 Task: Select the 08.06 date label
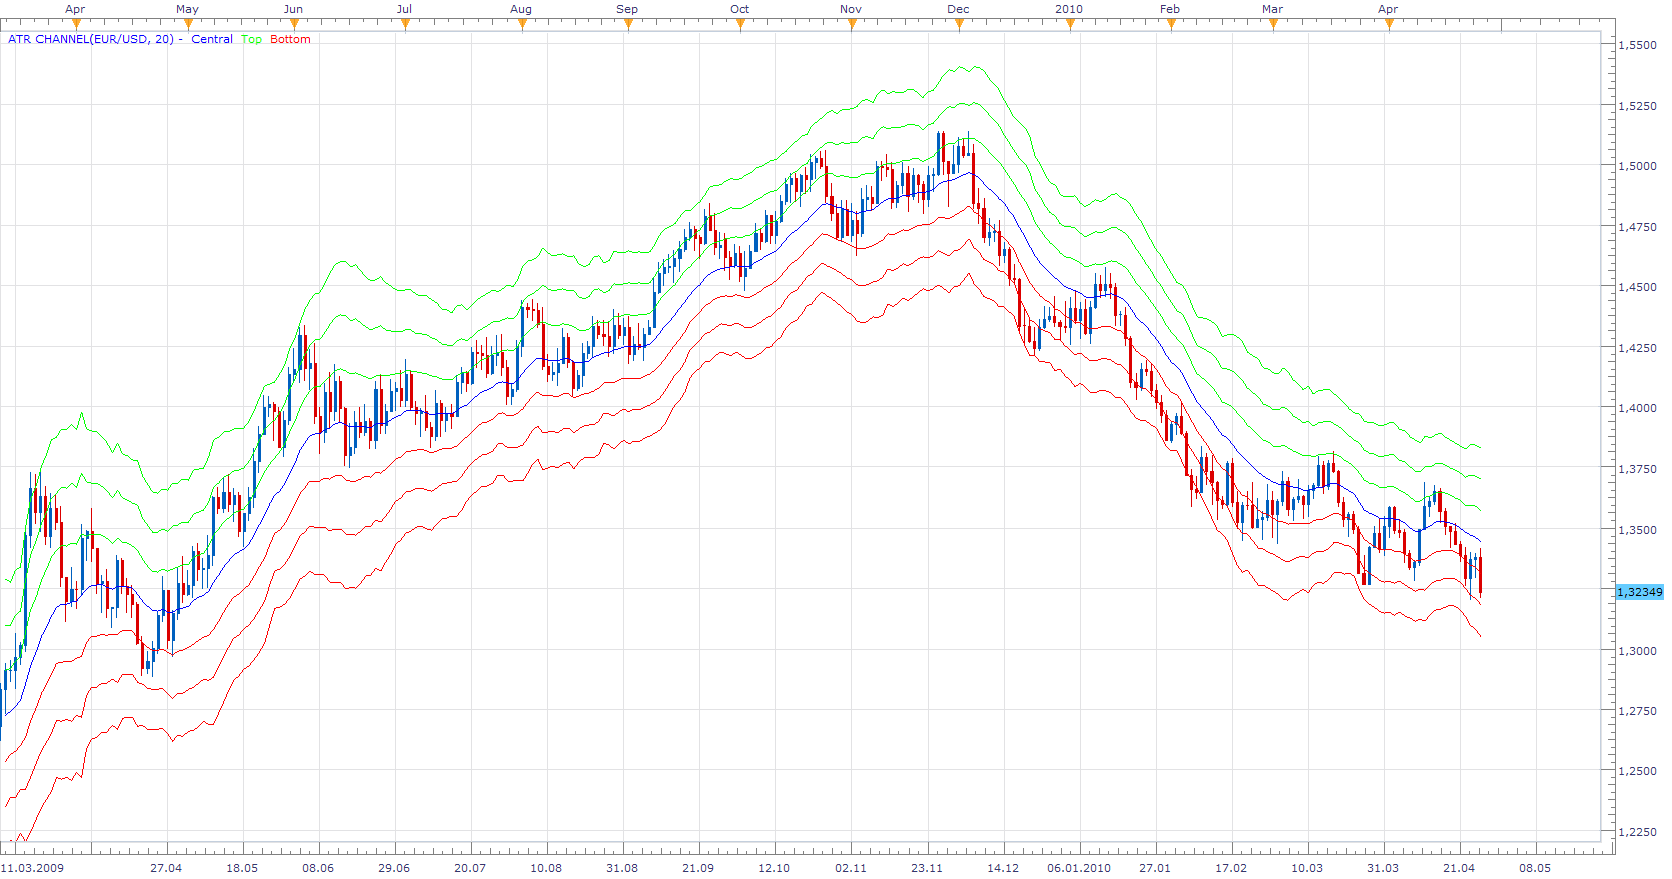tap(318, 867)
